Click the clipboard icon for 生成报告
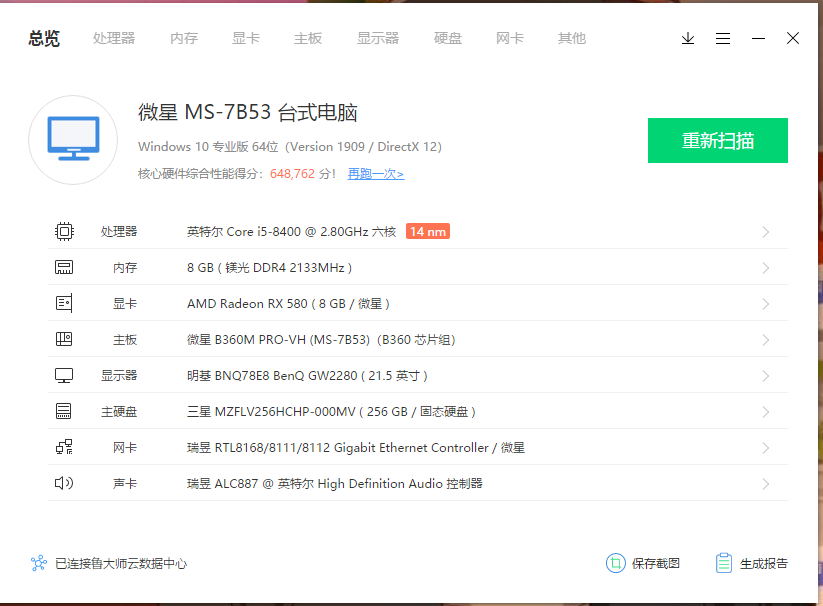This screenshot has width=823, height=606. click(x=724, y=564)
